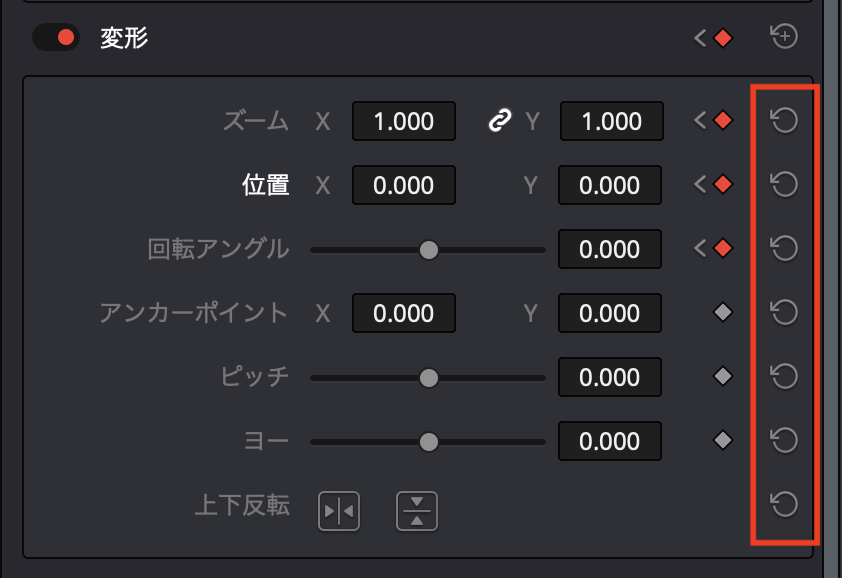Click the horizontal flip button
This screenshot has height=578, width=842.
[x=339, y=511]
